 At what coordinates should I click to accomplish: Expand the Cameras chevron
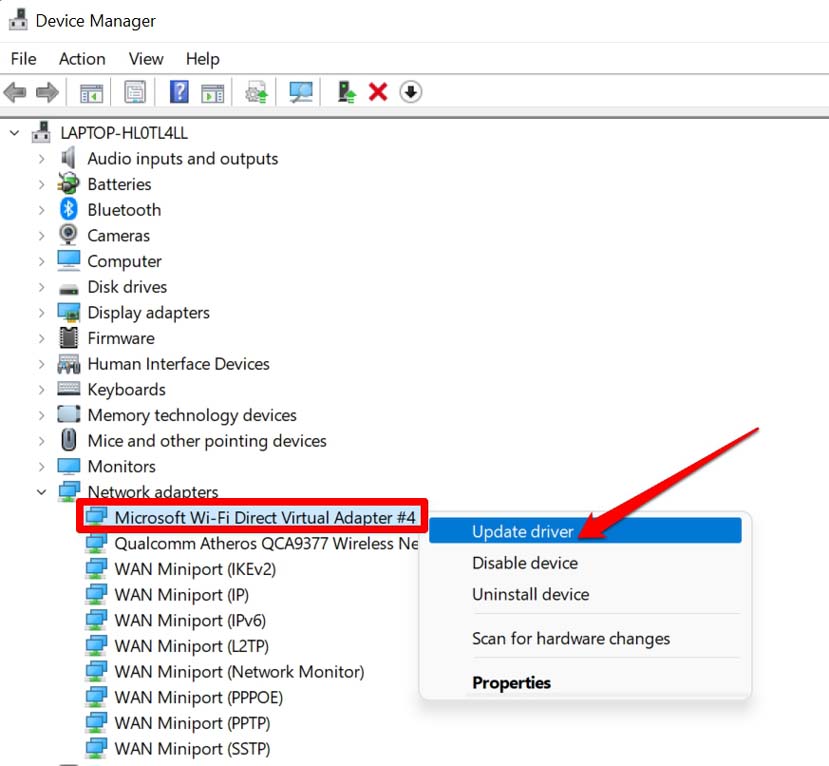tap(41, 235)
